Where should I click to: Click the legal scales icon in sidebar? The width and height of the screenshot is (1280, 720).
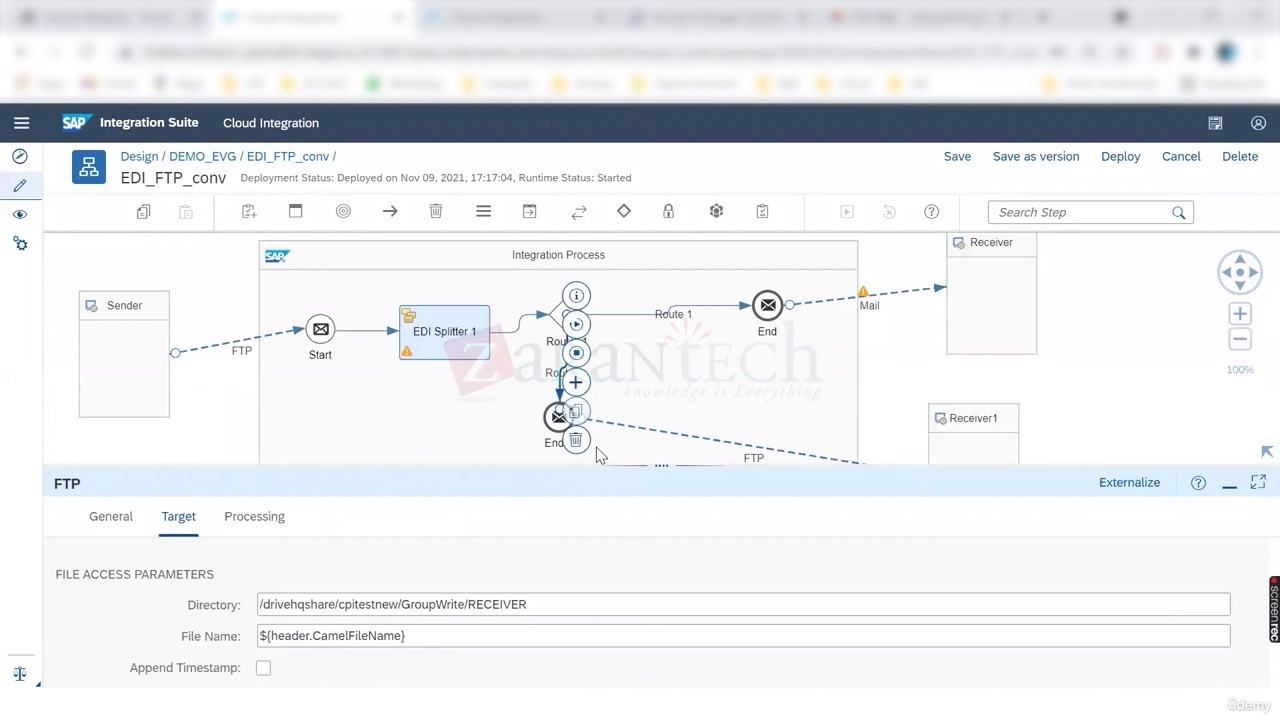tap(20, 674)
